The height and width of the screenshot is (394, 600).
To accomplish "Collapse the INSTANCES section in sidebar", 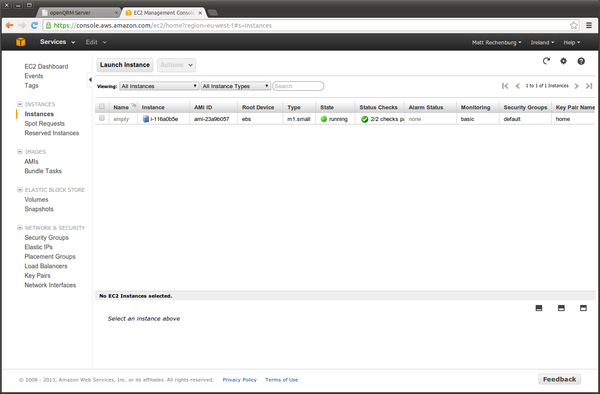I will pos(20,104).
